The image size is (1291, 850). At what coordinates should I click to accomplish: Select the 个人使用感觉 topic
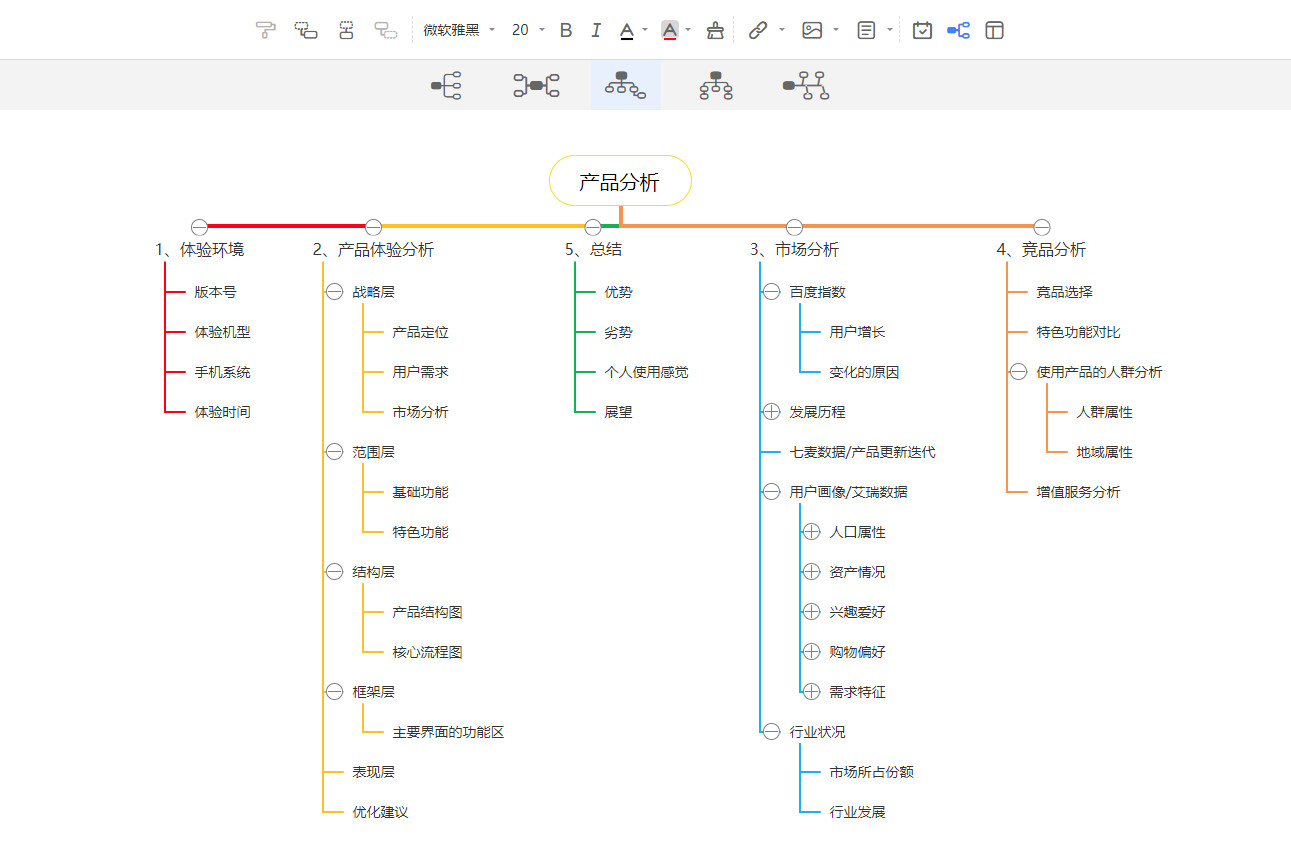646,372
